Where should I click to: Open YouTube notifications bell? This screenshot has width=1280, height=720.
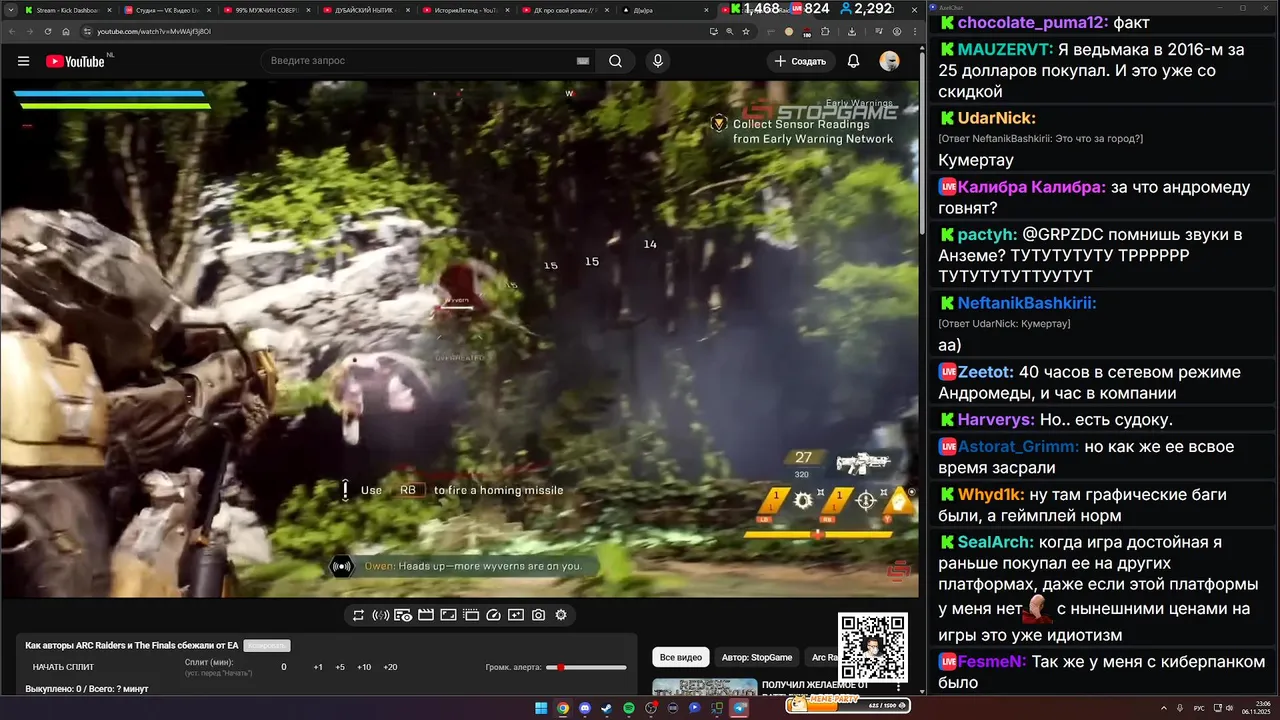tap(853, 61)
